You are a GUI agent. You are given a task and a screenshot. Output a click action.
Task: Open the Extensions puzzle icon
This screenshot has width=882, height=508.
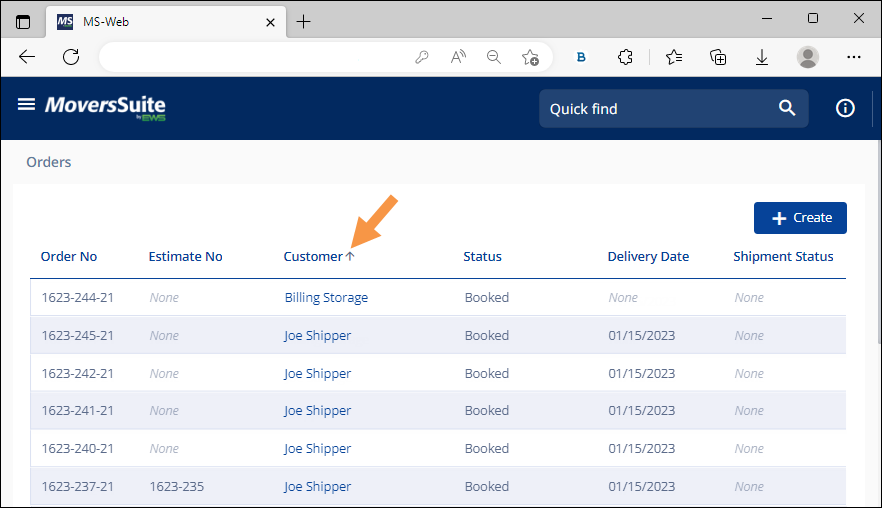(x=625, y=57)
